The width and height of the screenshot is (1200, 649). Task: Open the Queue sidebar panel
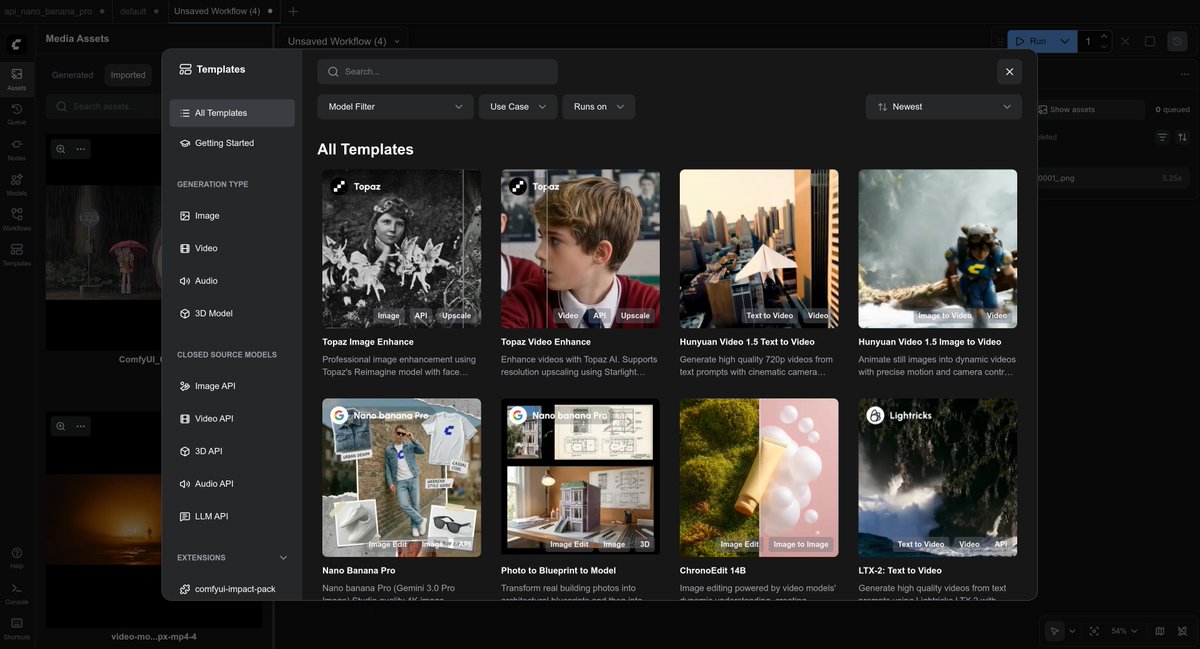click(17, 114)
